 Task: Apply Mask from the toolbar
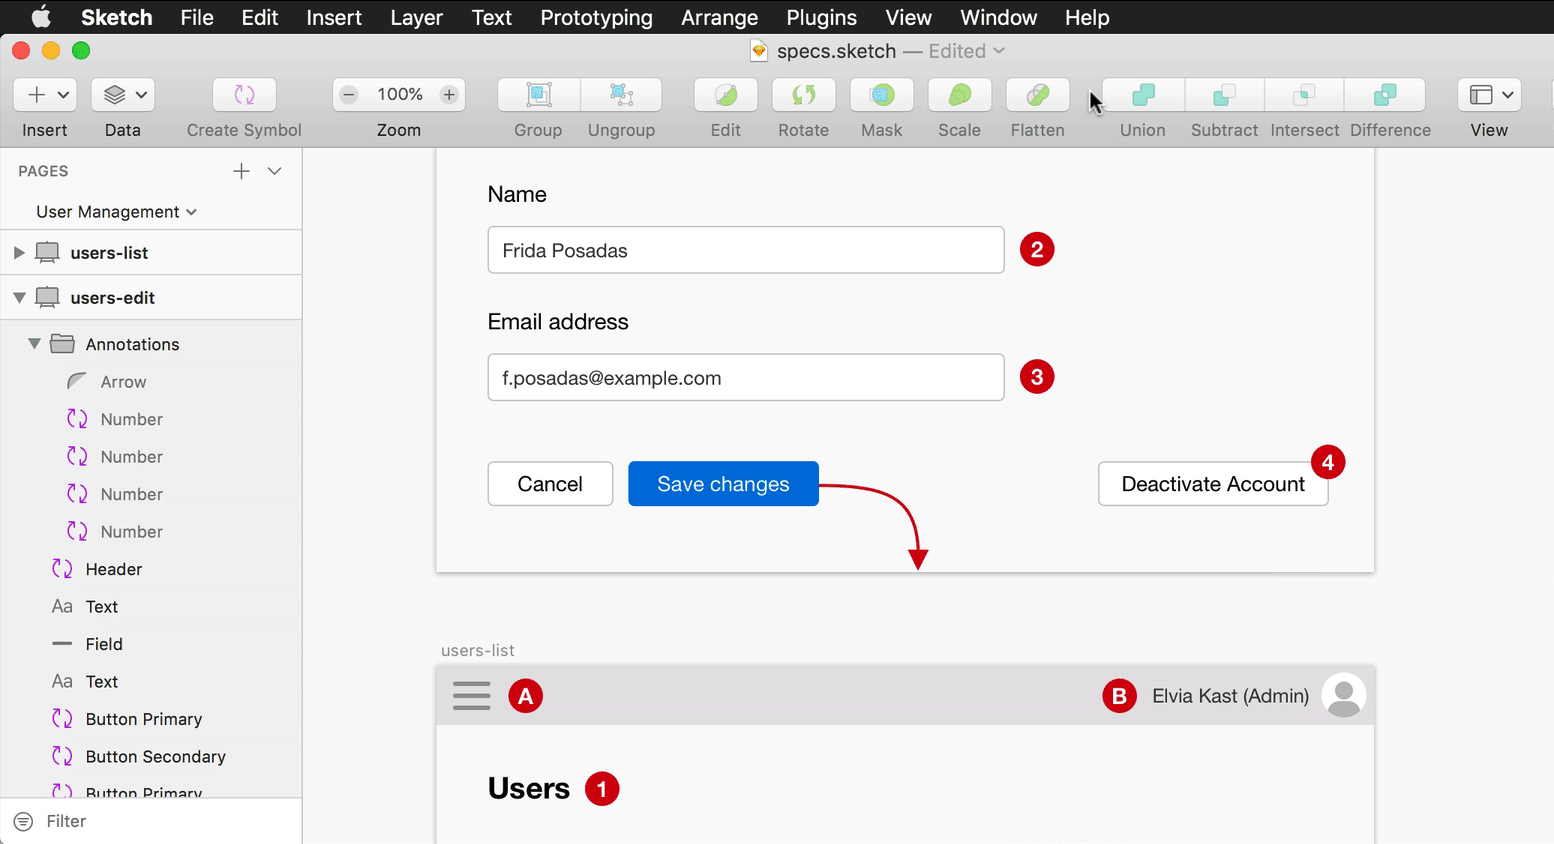click(x=882, y=95)
